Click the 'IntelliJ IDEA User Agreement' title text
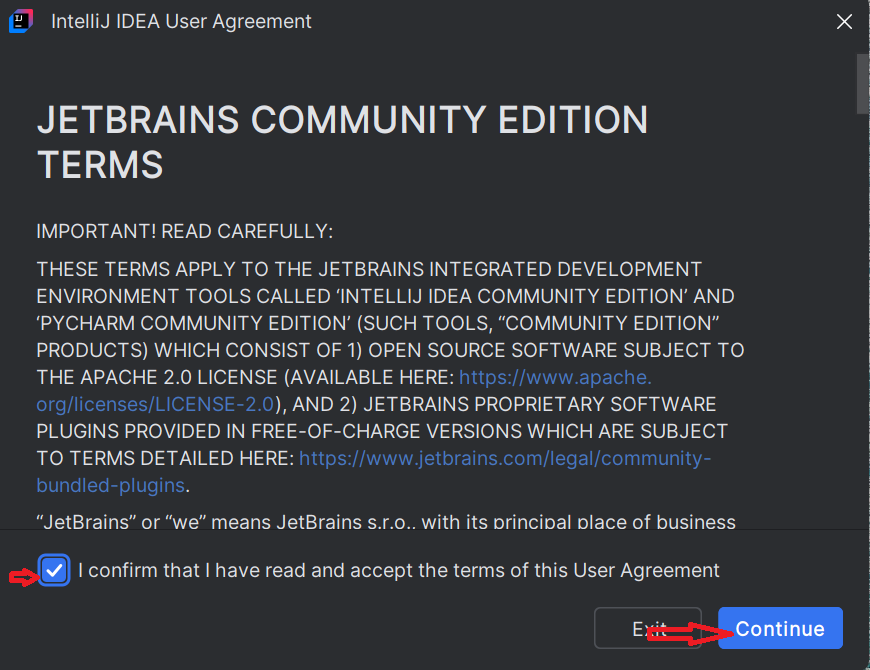Screen dimensions: 870x670 point(181,22)
